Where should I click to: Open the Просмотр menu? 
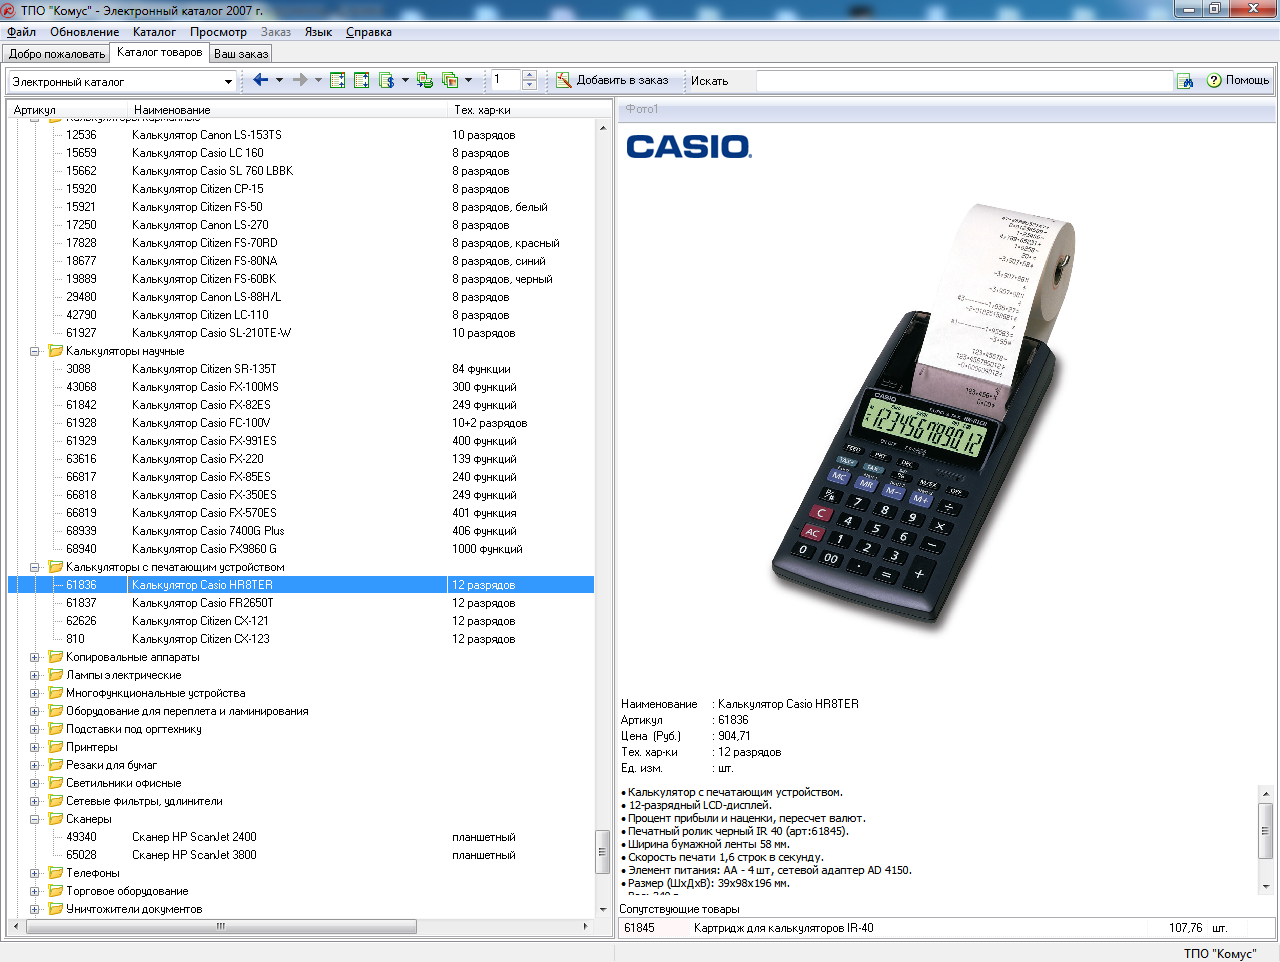[218, 32]
